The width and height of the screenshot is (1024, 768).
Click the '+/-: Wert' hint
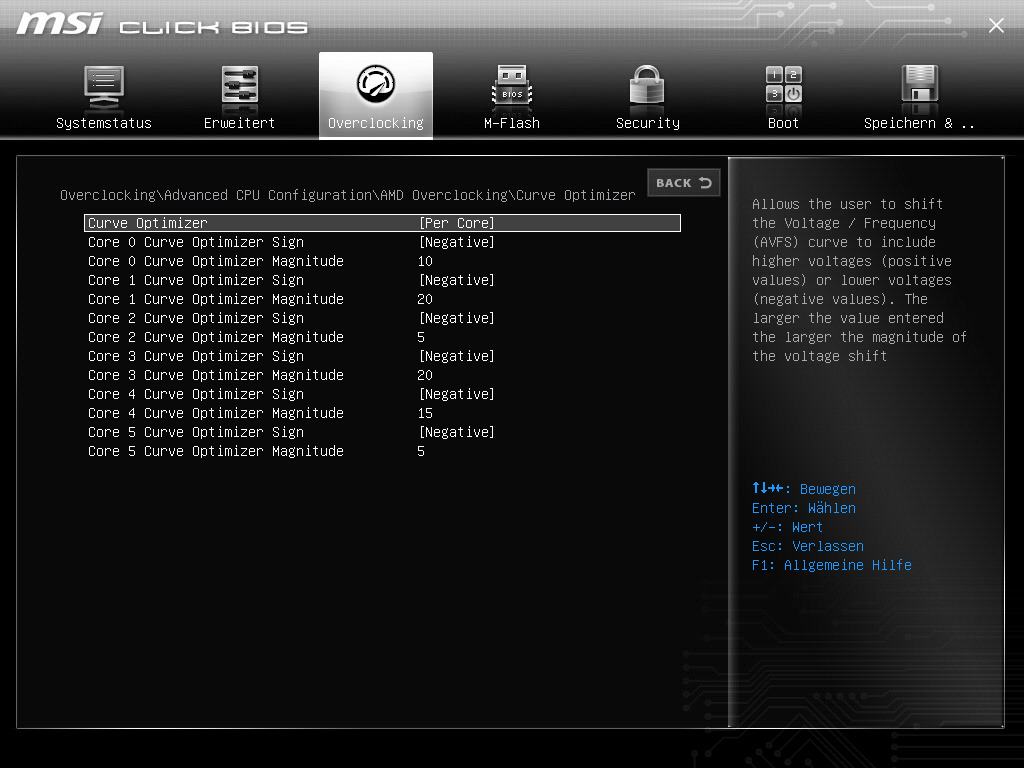coord(787,527)
